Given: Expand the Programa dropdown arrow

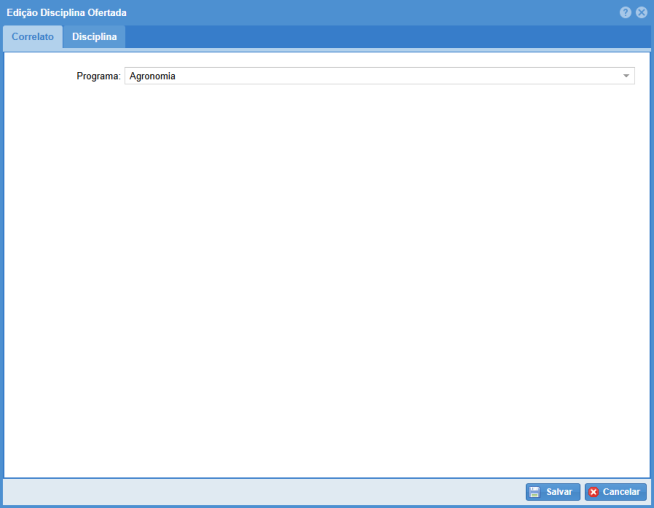Looking at the screenshot, I should pos(626,76).
